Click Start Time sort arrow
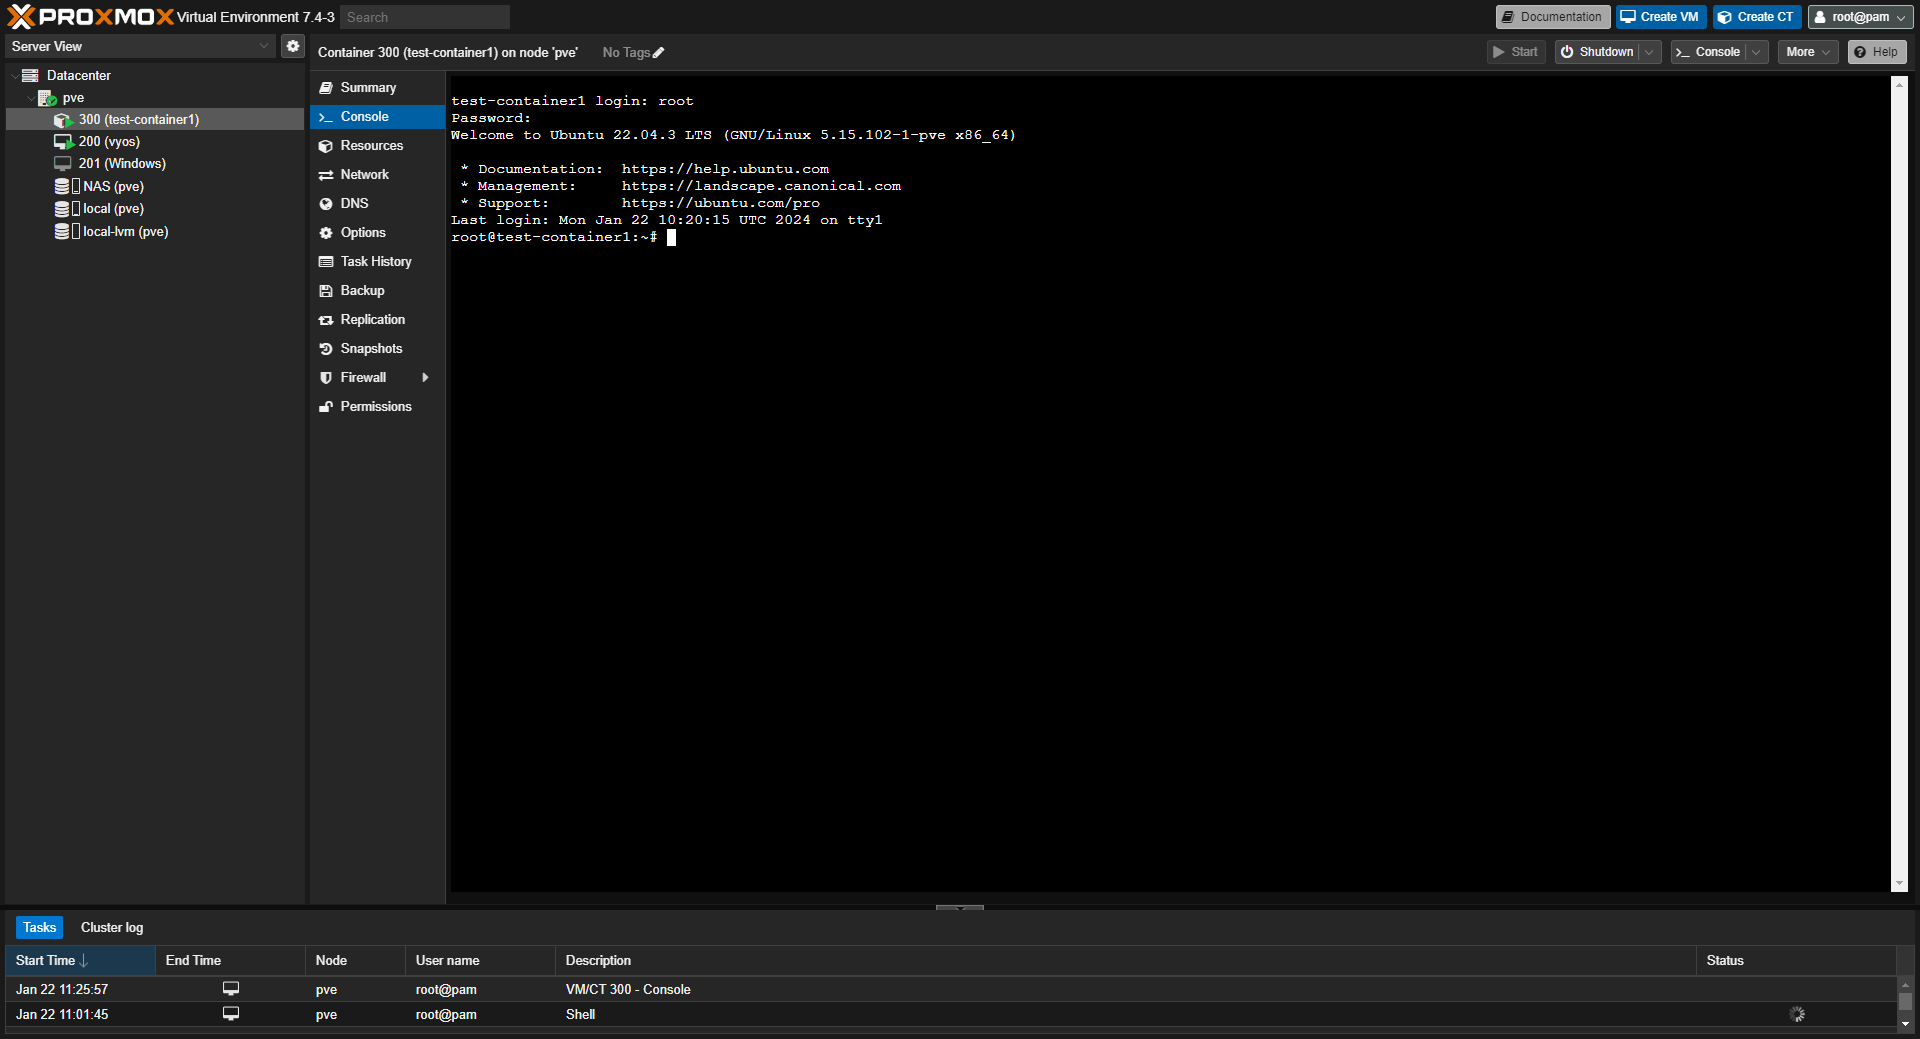 coord(84,960)
